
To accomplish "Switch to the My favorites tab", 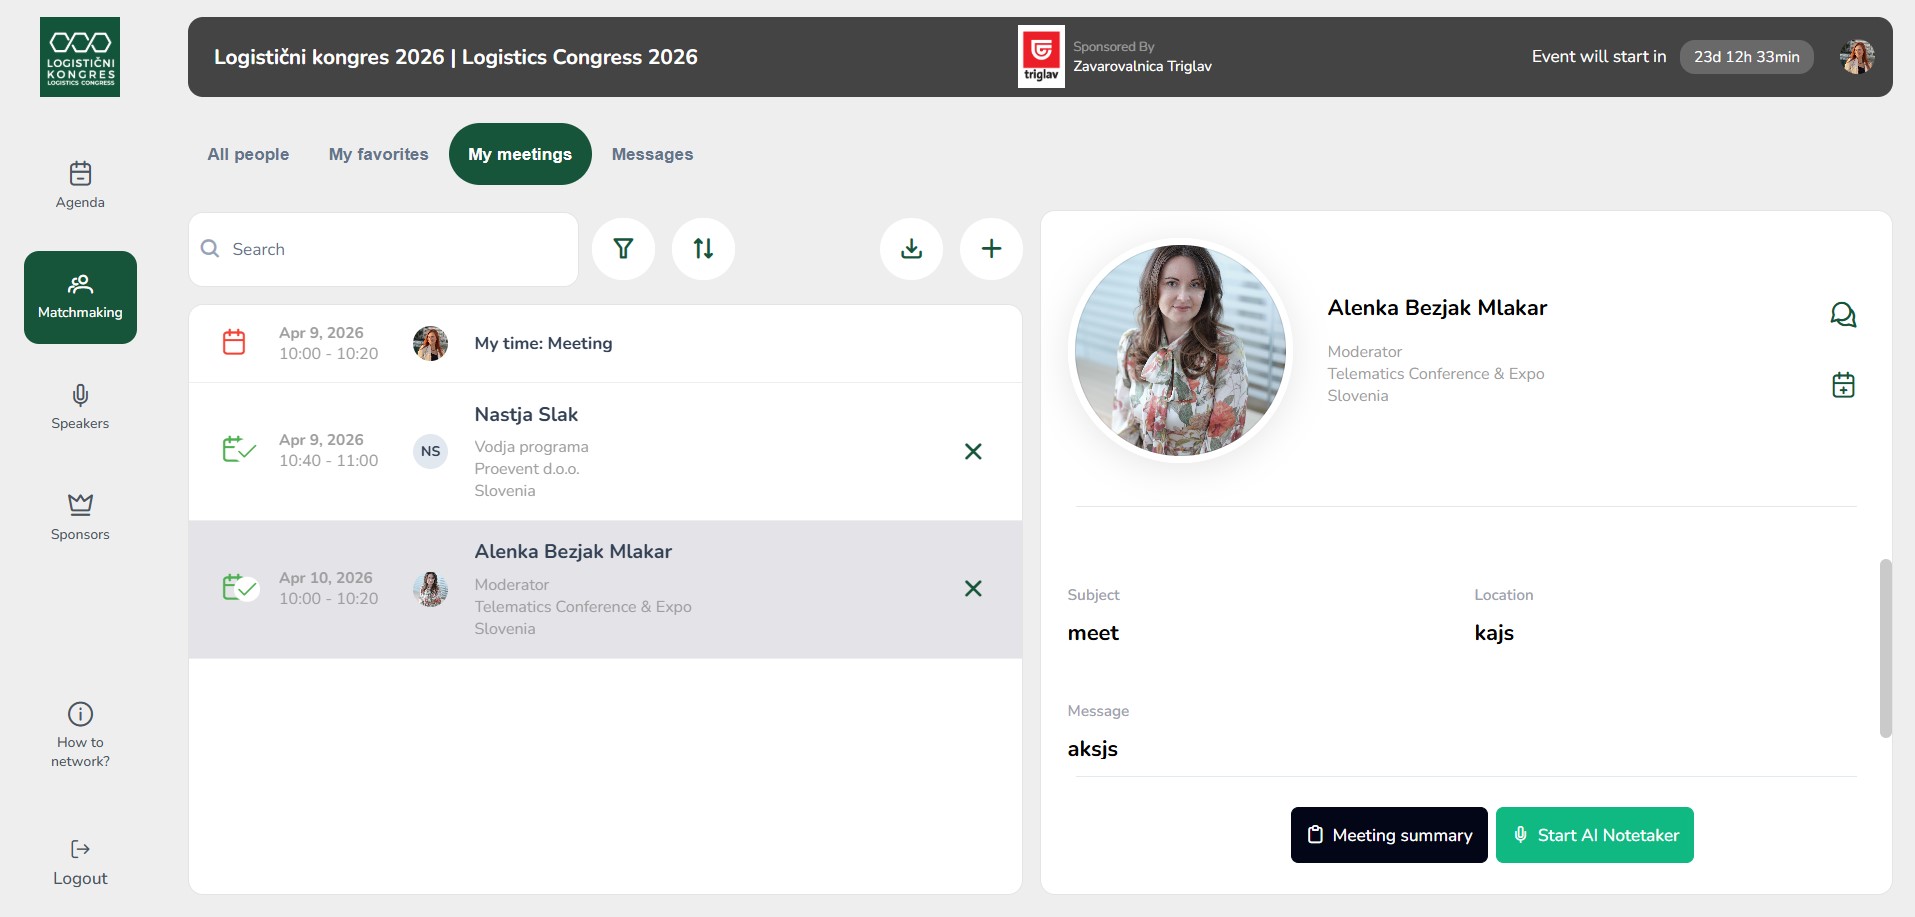I will point(378,154).
